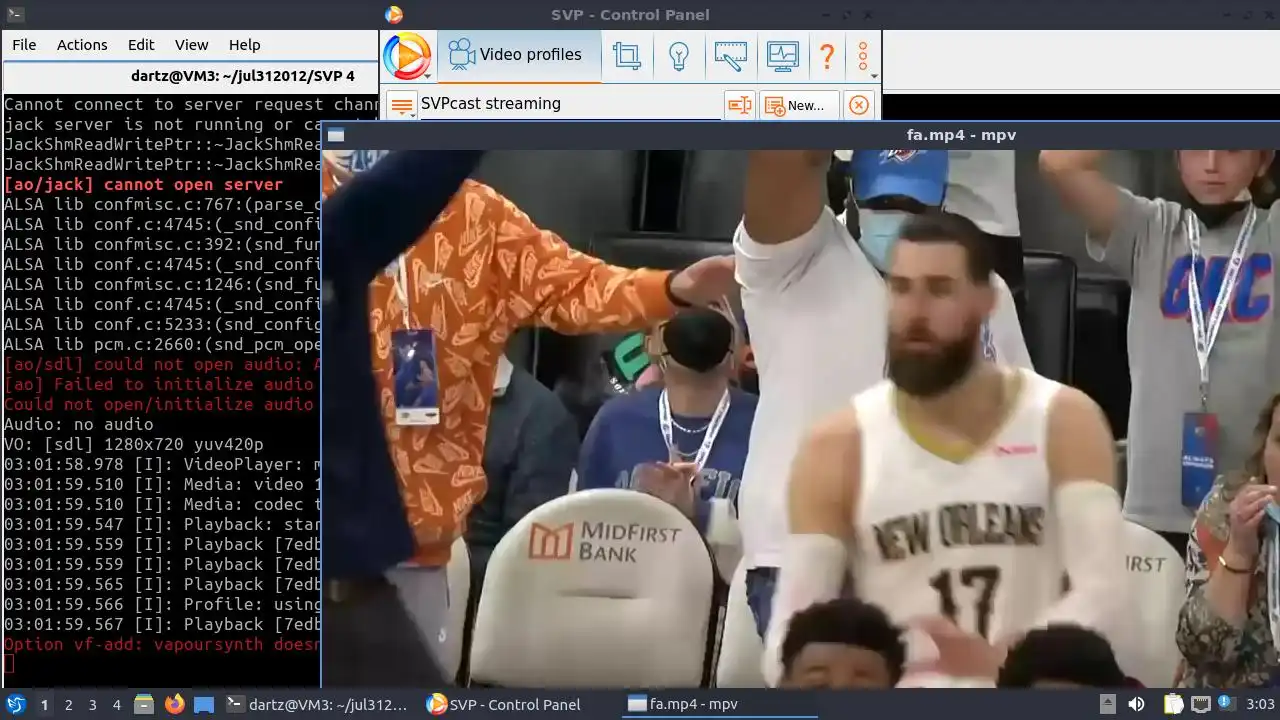
Task: Click the 'Option vf-add: vapoursynth' error line
Action: click(162, 644)
